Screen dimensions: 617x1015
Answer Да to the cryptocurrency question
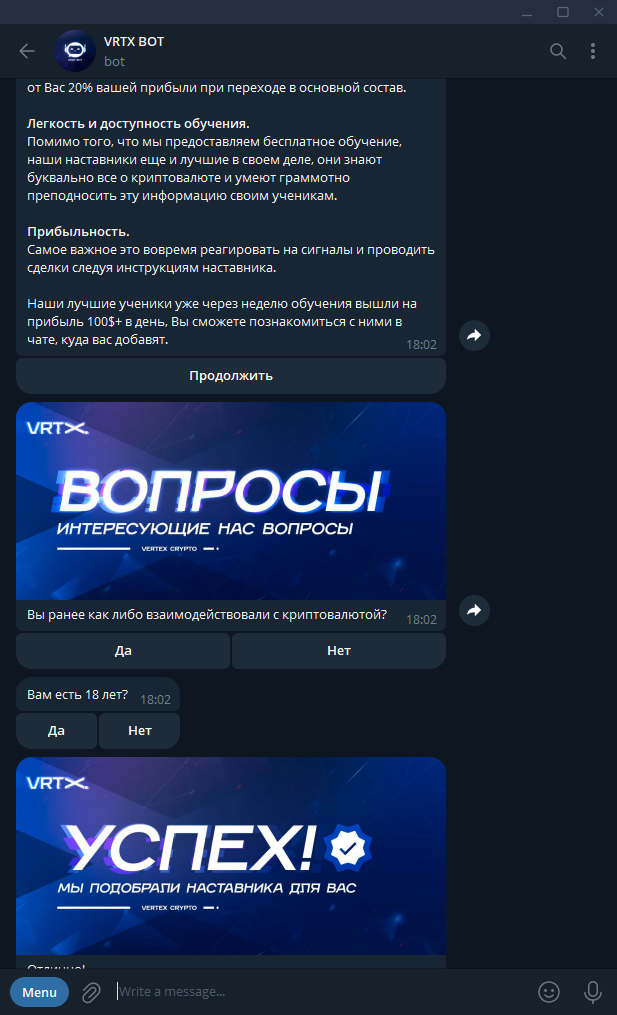tap(123, 651)
